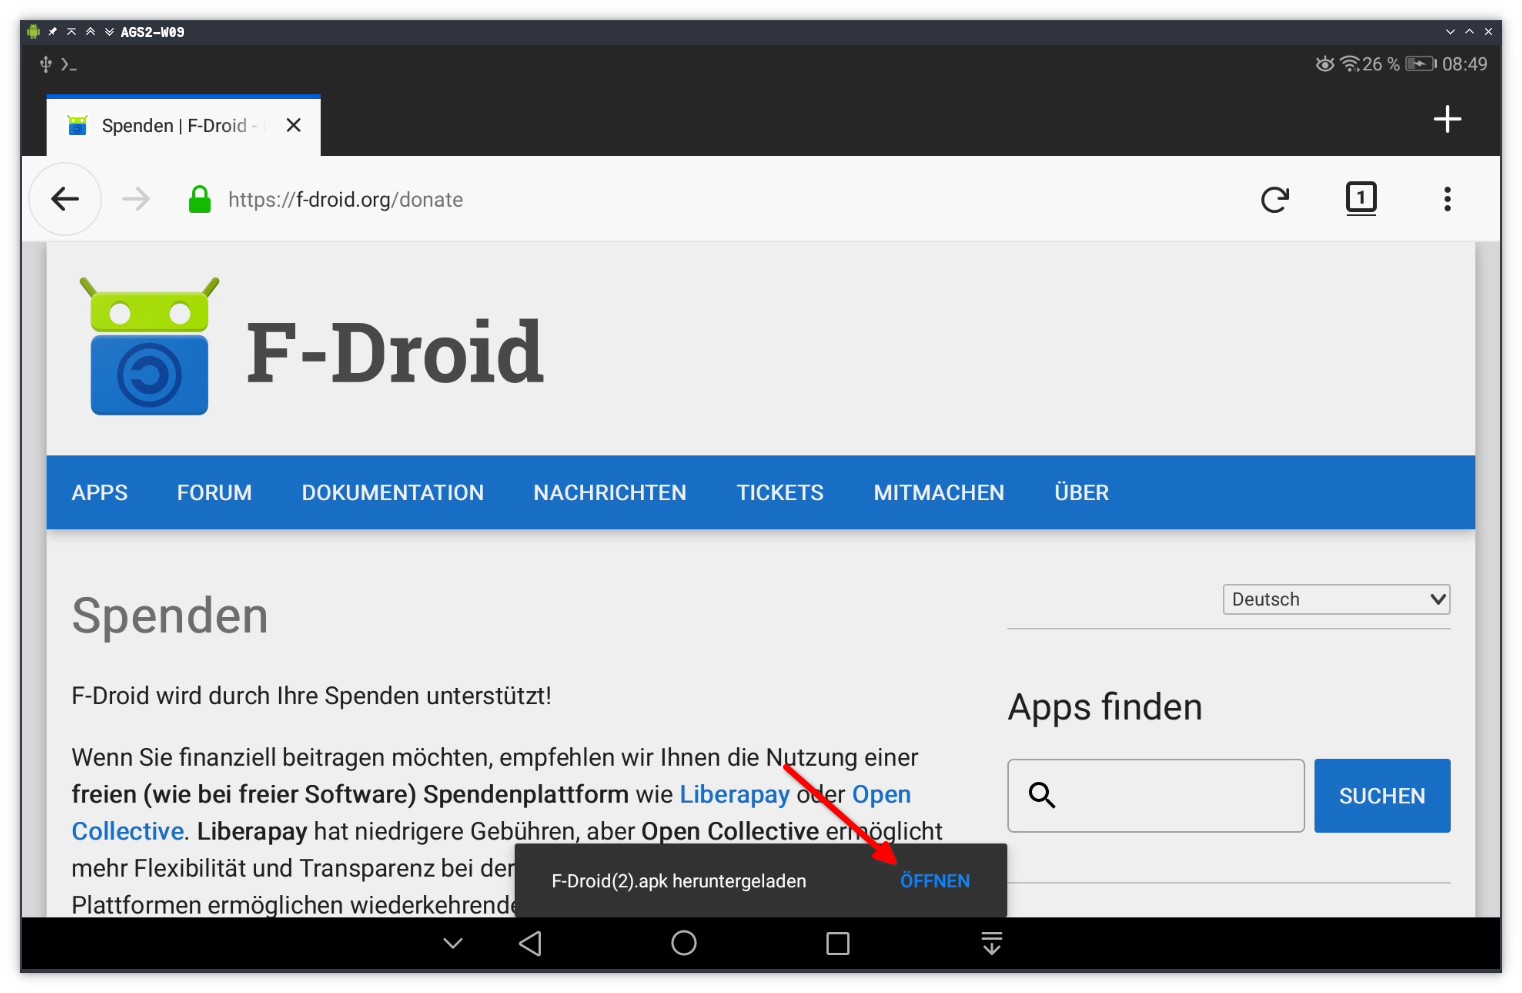Screen dimensions: 1522x993
Task: Open the DOKUMENTATION navigation item
Action: click(393, 493)
